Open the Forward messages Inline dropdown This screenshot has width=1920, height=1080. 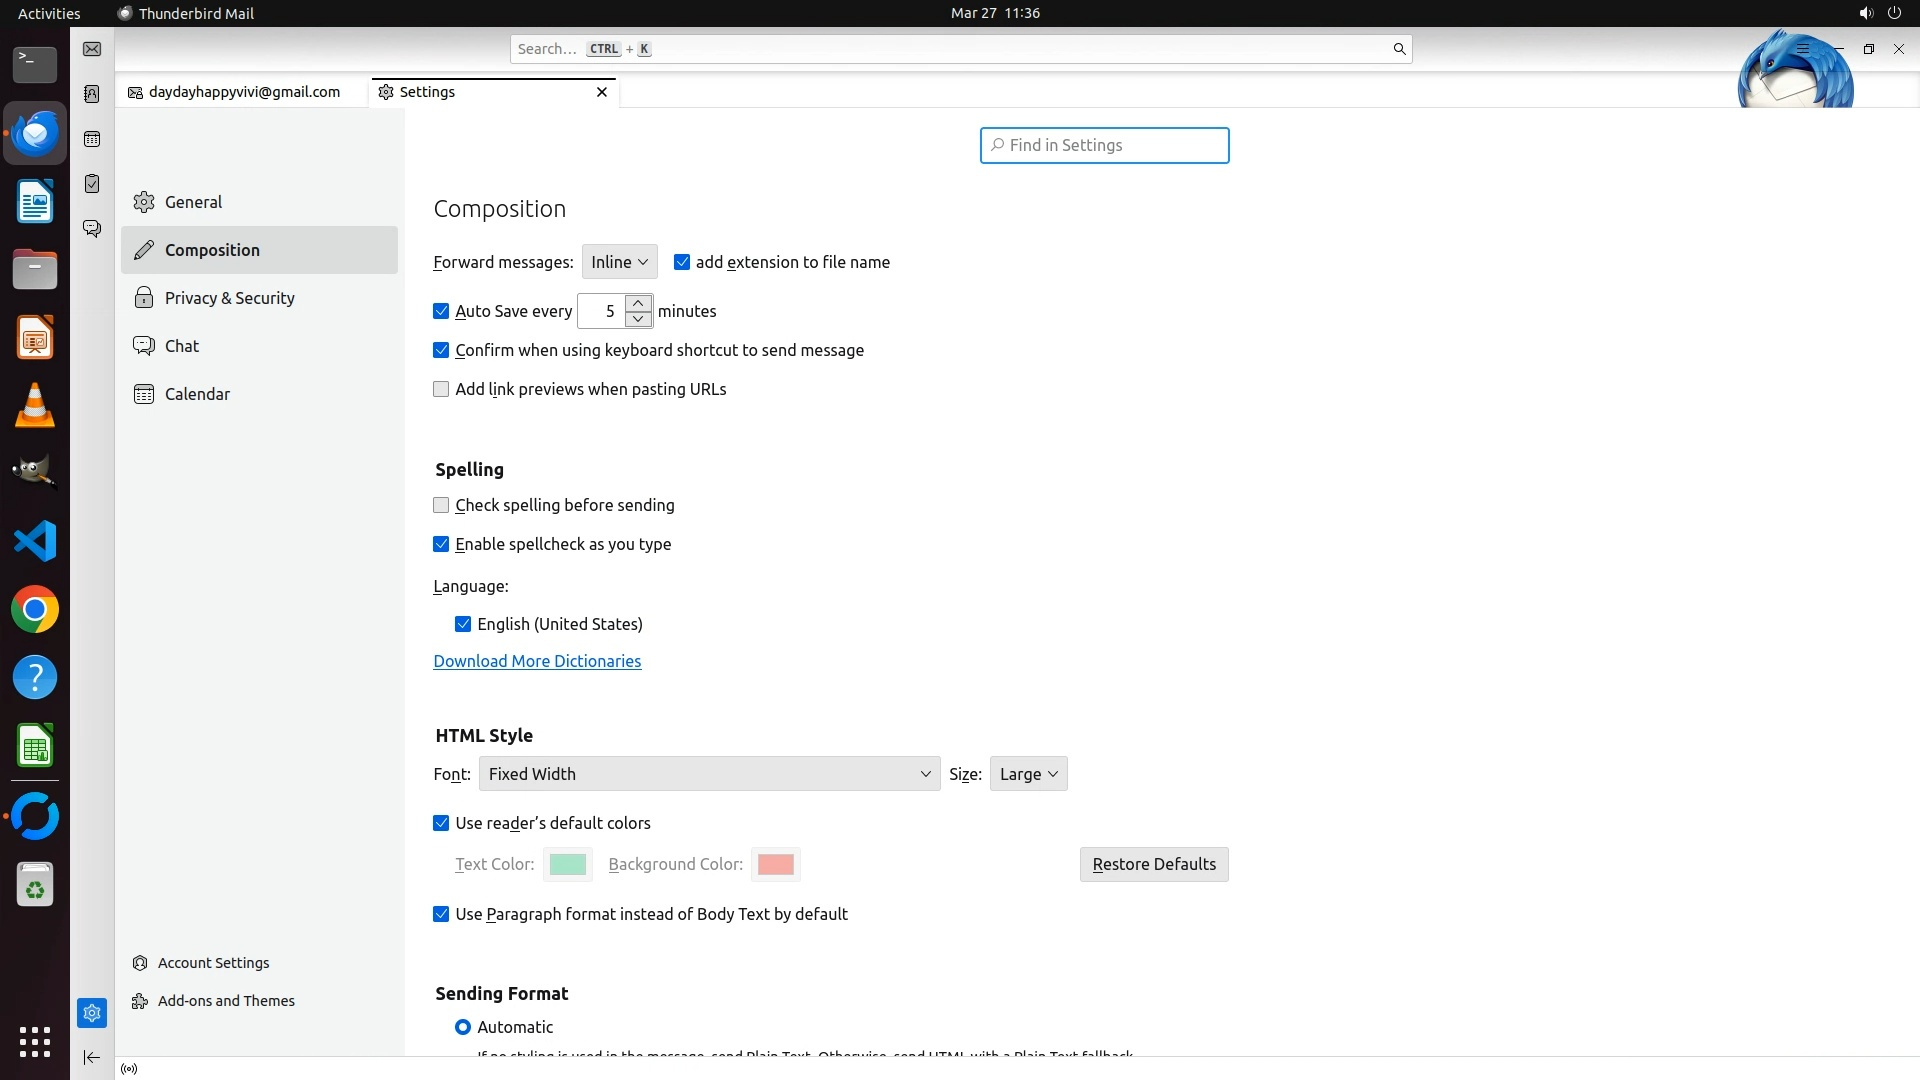[619, 262]
